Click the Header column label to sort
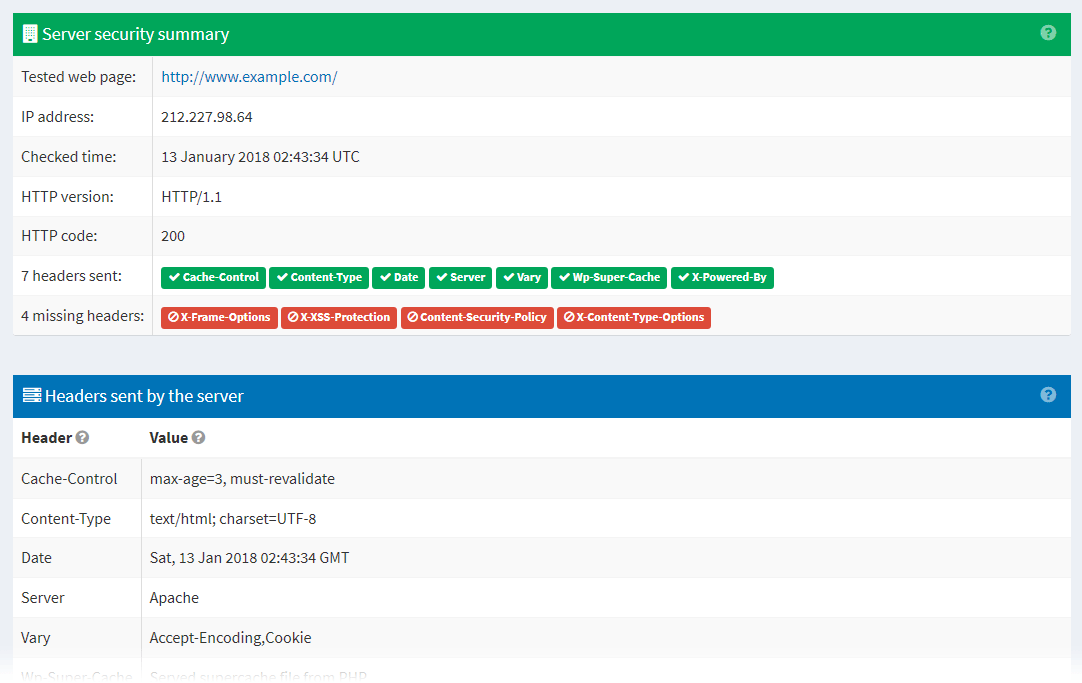This screenshot has width=1082, height=683. [45, 437]
